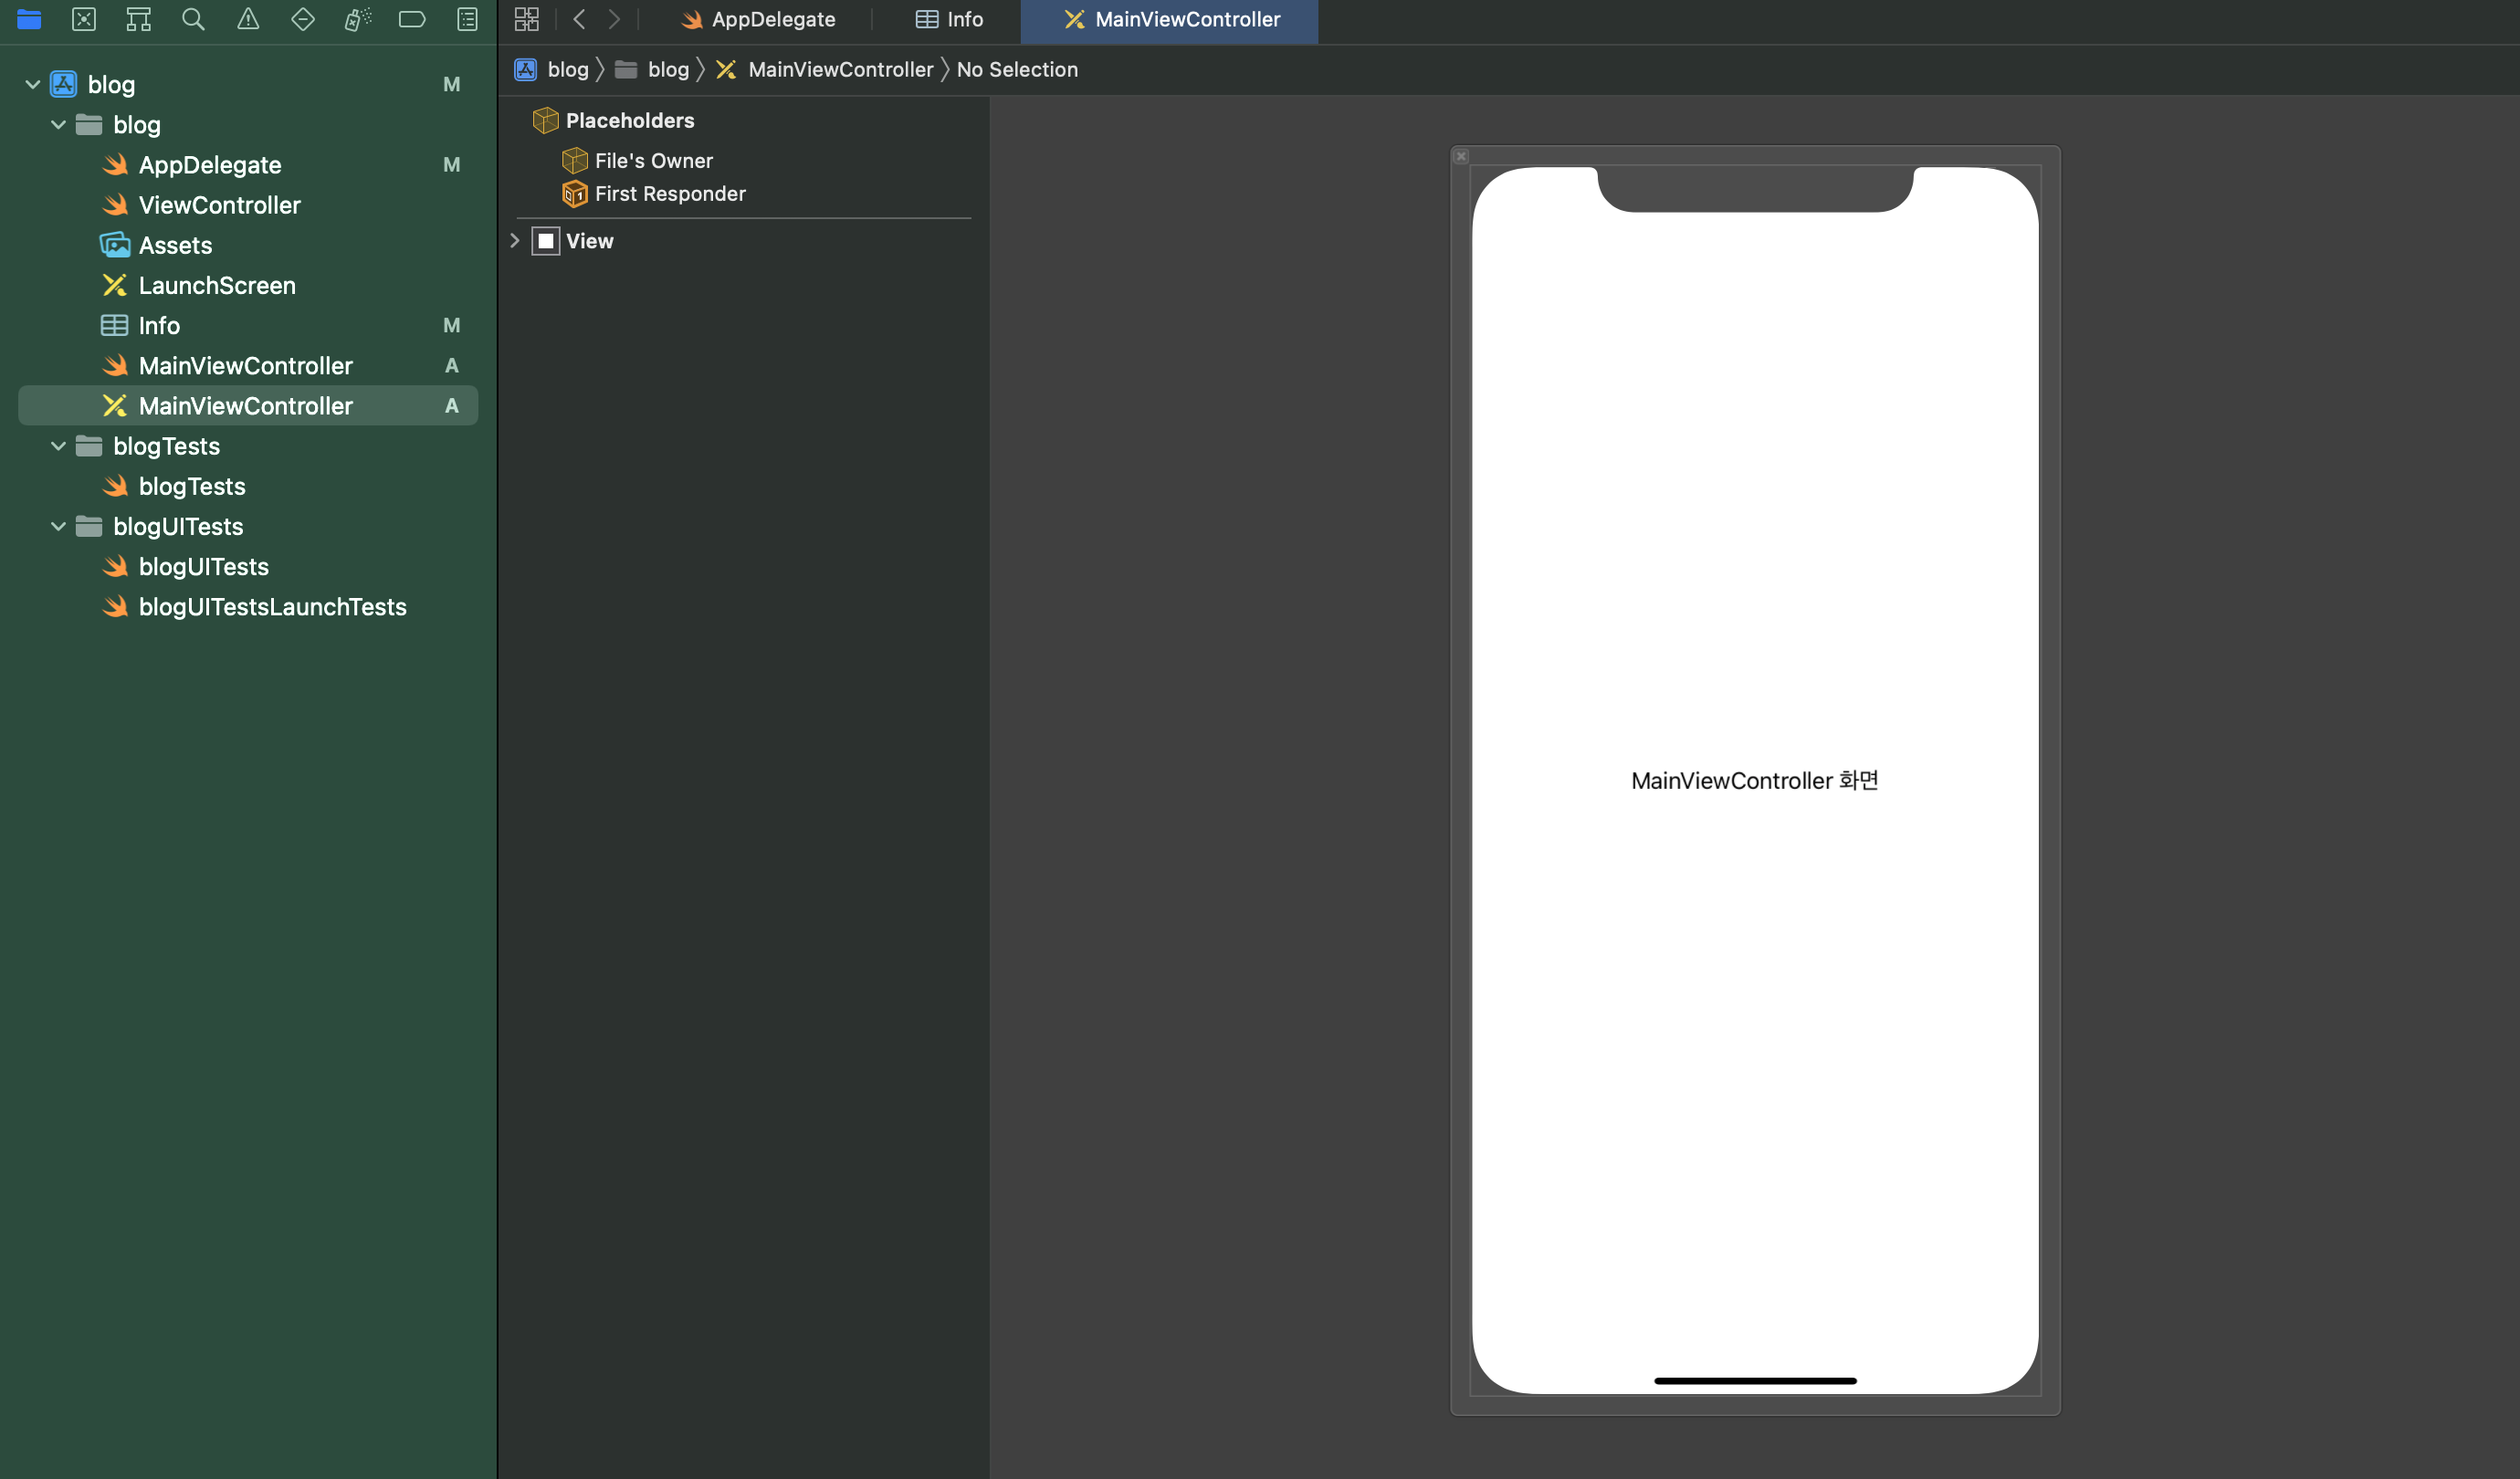Switch to the AppDelegate tab
Screen dimensions: 2520x1479
[x=758, y=19]
